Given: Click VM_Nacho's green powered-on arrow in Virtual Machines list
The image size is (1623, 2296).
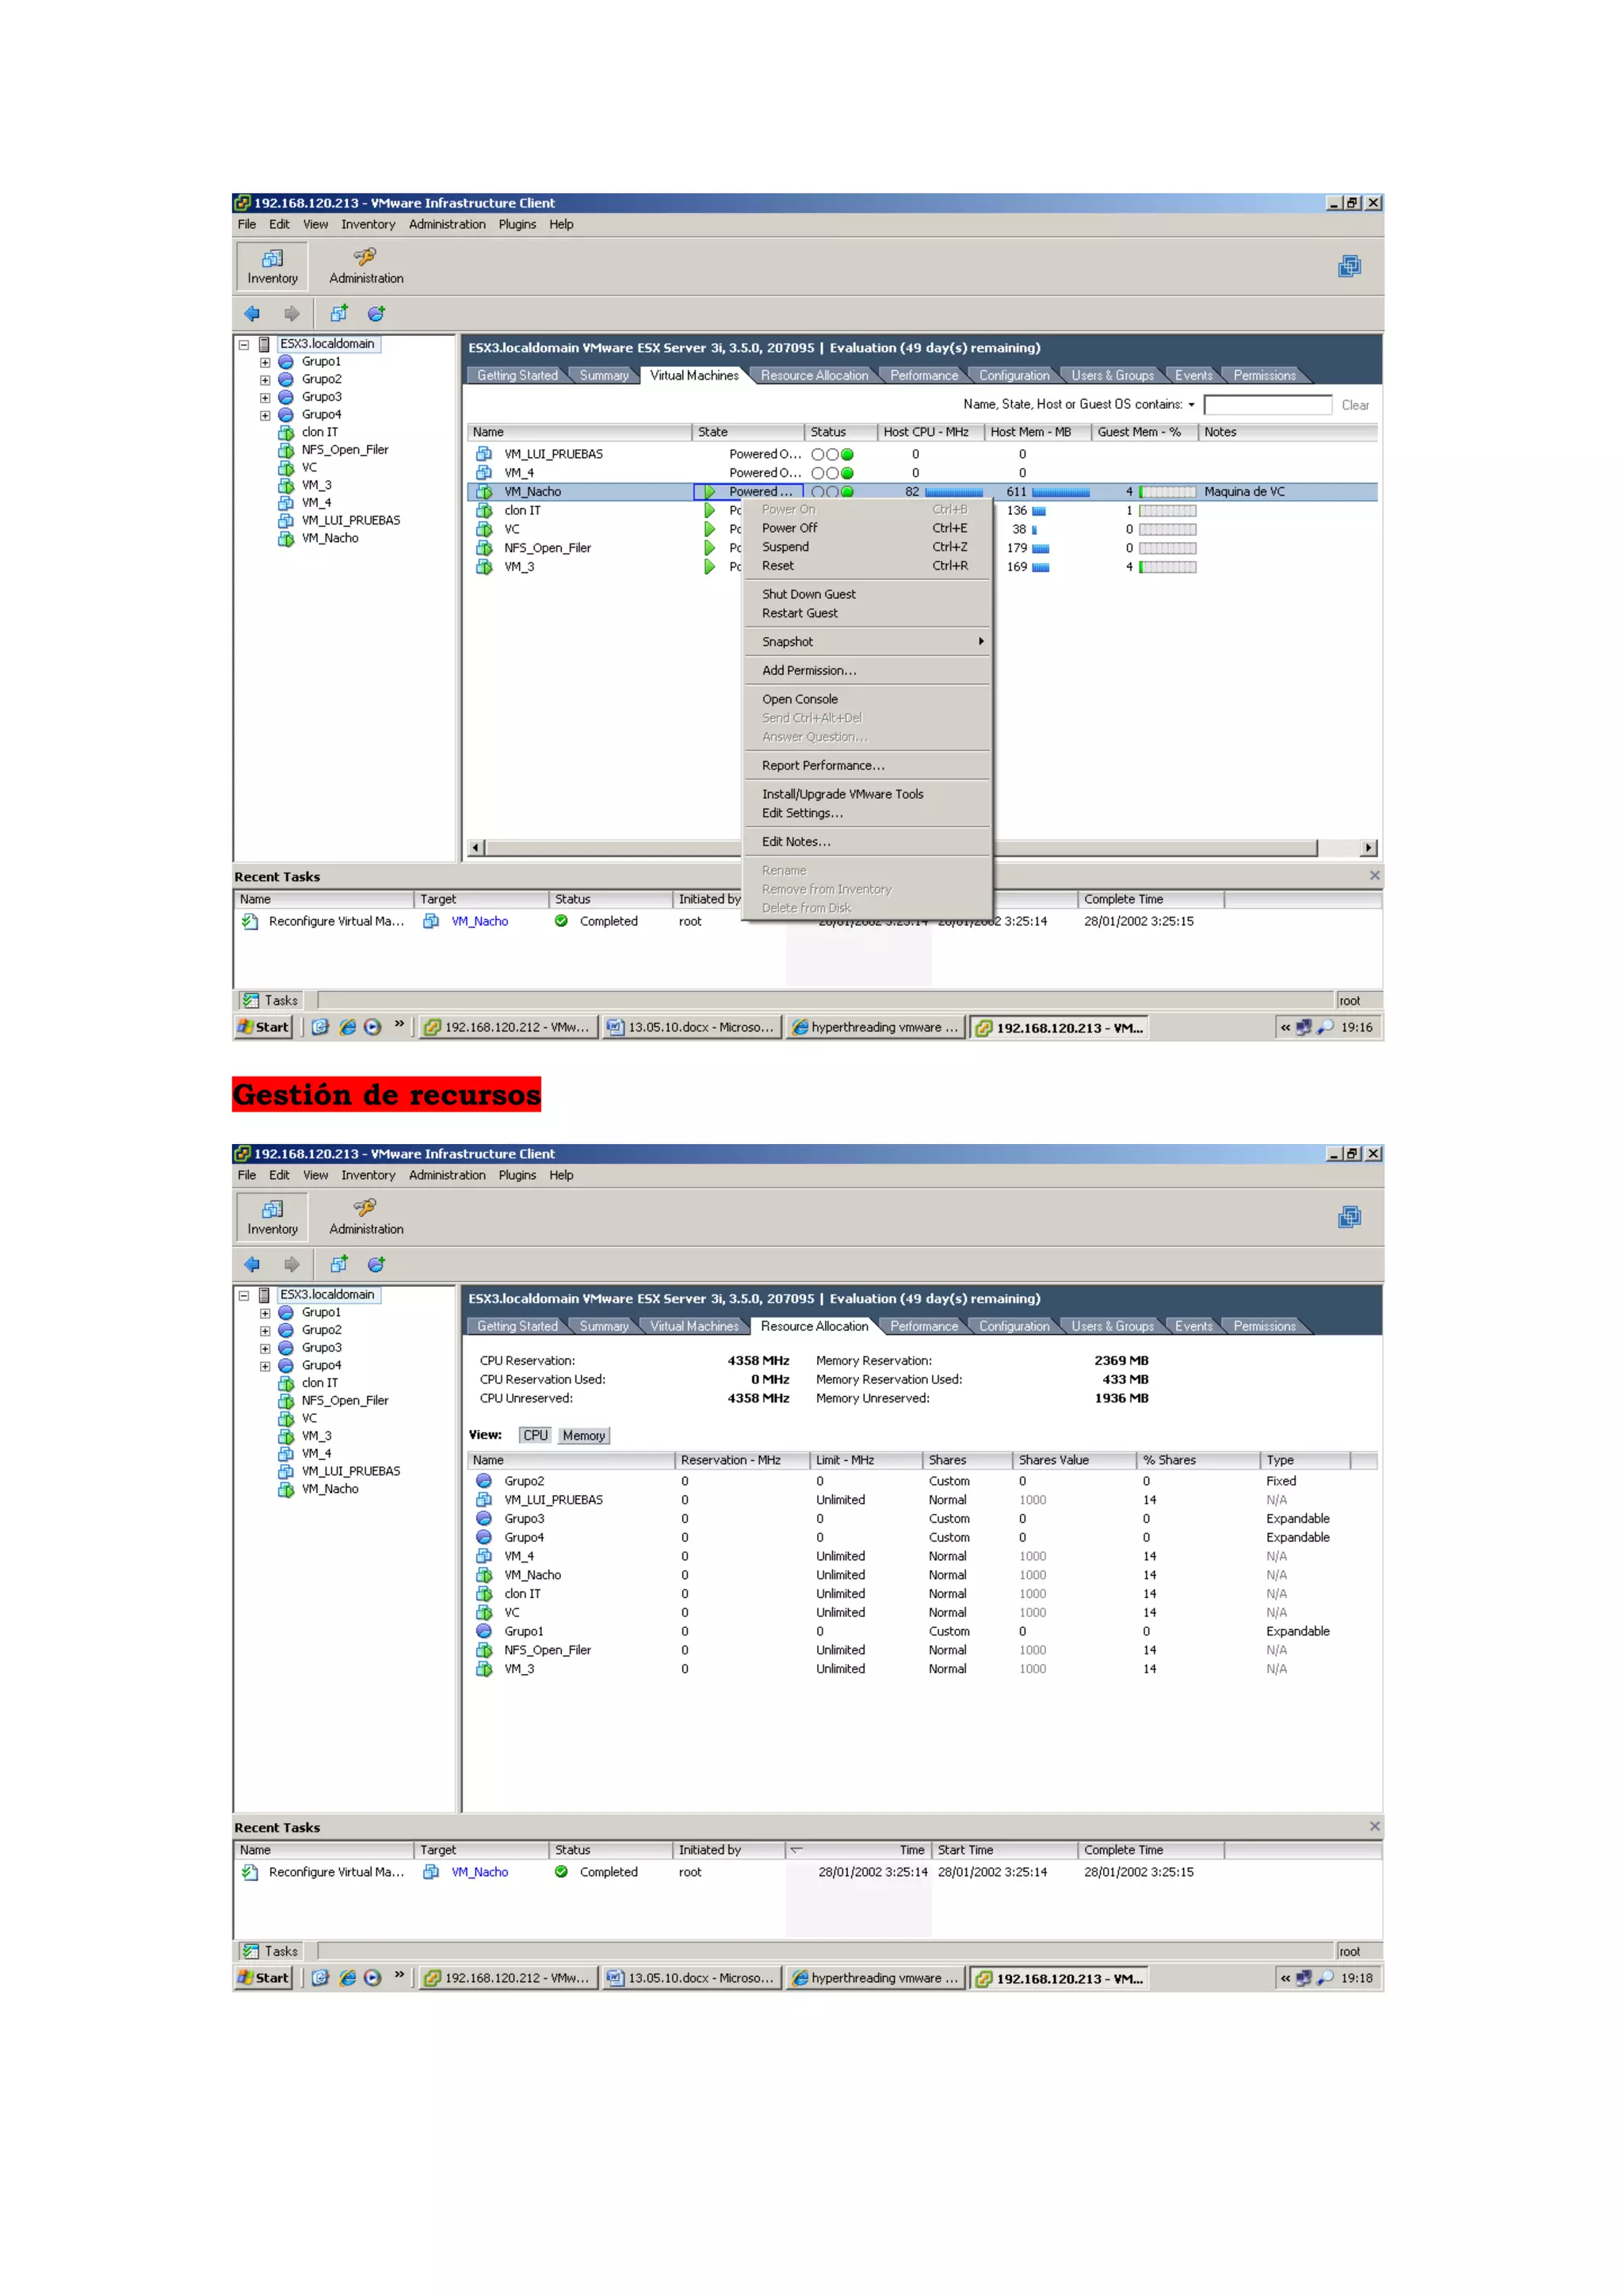Looking at the screenshot, I should [x=709, y=492].
